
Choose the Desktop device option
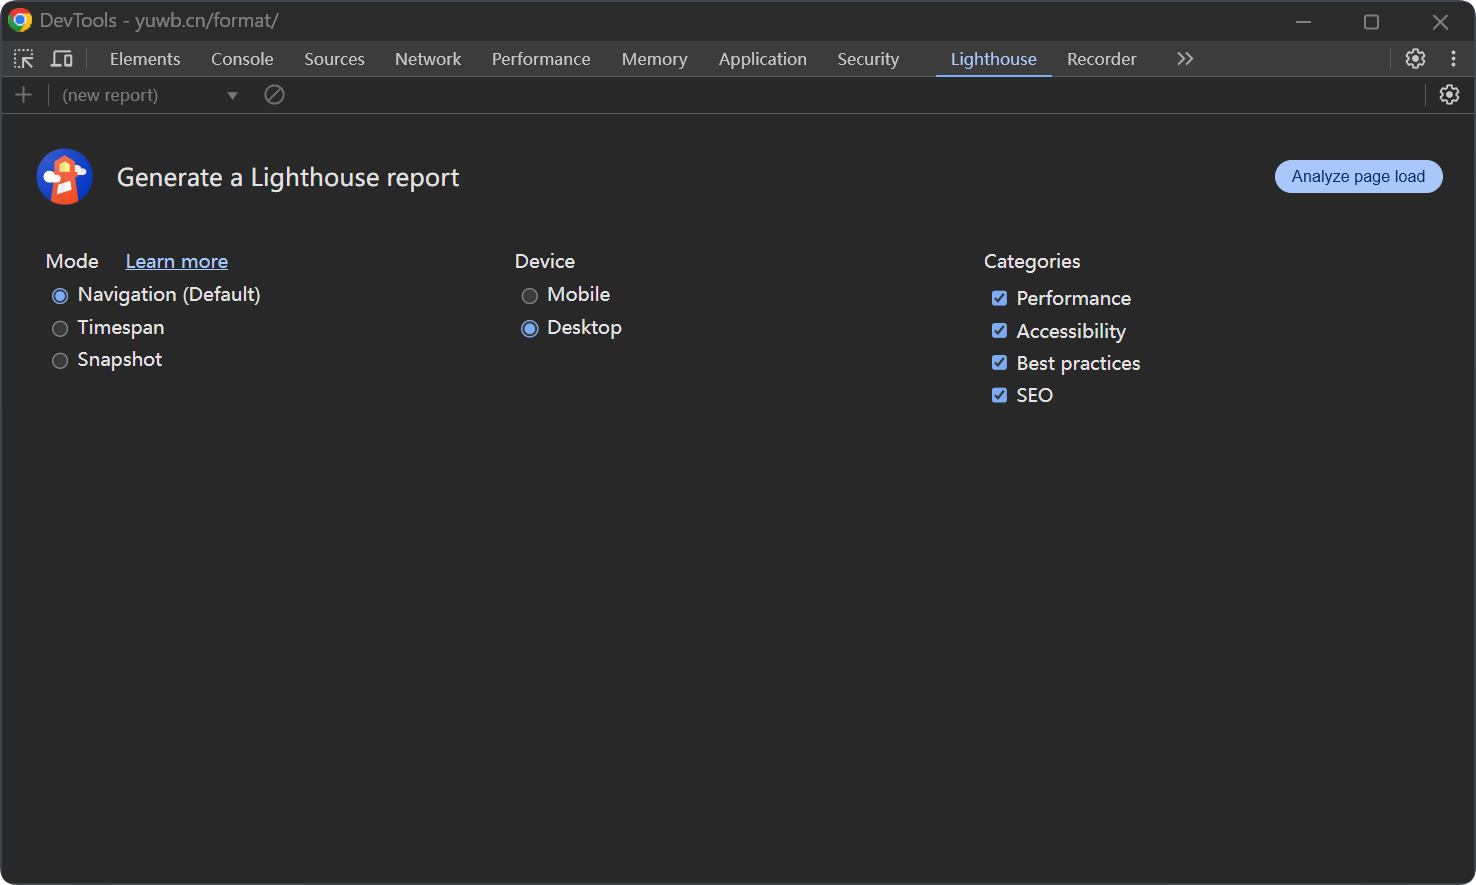click(530, 328)
